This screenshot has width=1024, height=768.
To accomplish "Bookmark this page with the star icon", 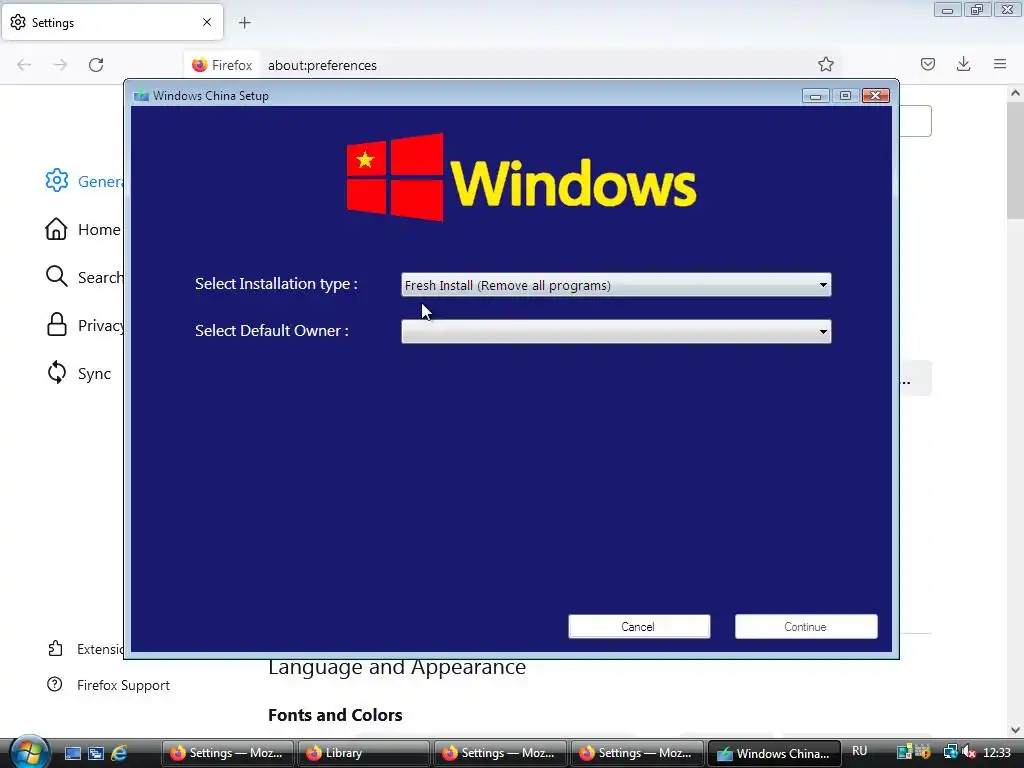I will 825,64.
